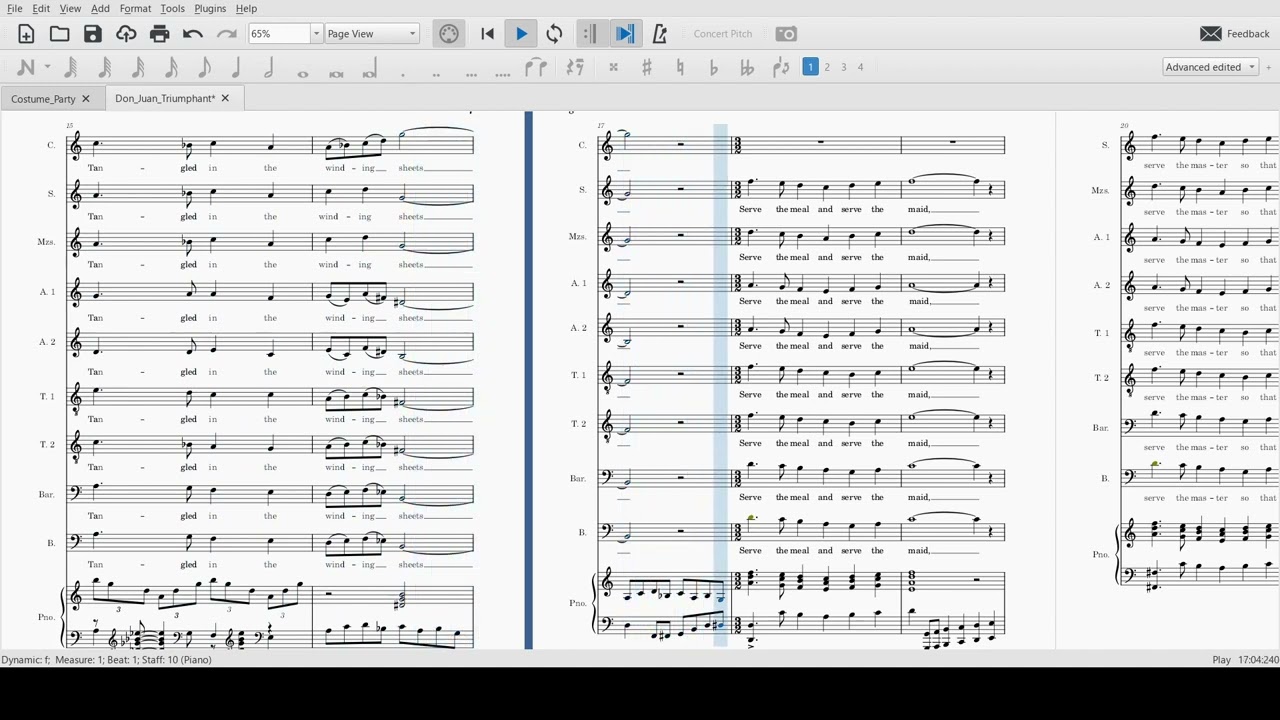The image size is (1280, 720).
Task: Save the score with the floppy disk icon
Action: 93,34
